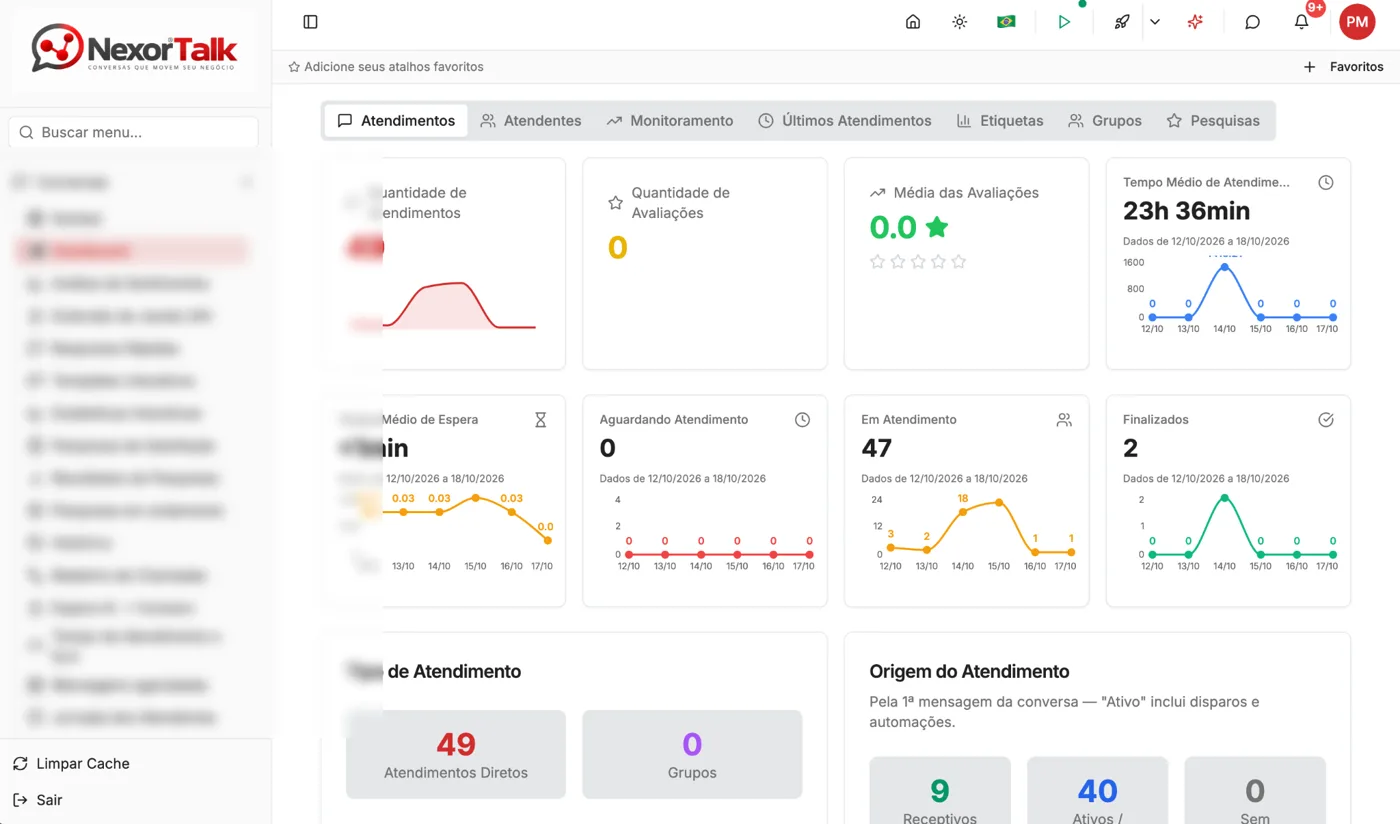Click the '+ Favoritos' button
Screen dimensions: 1400x824
pos(1344,67)
